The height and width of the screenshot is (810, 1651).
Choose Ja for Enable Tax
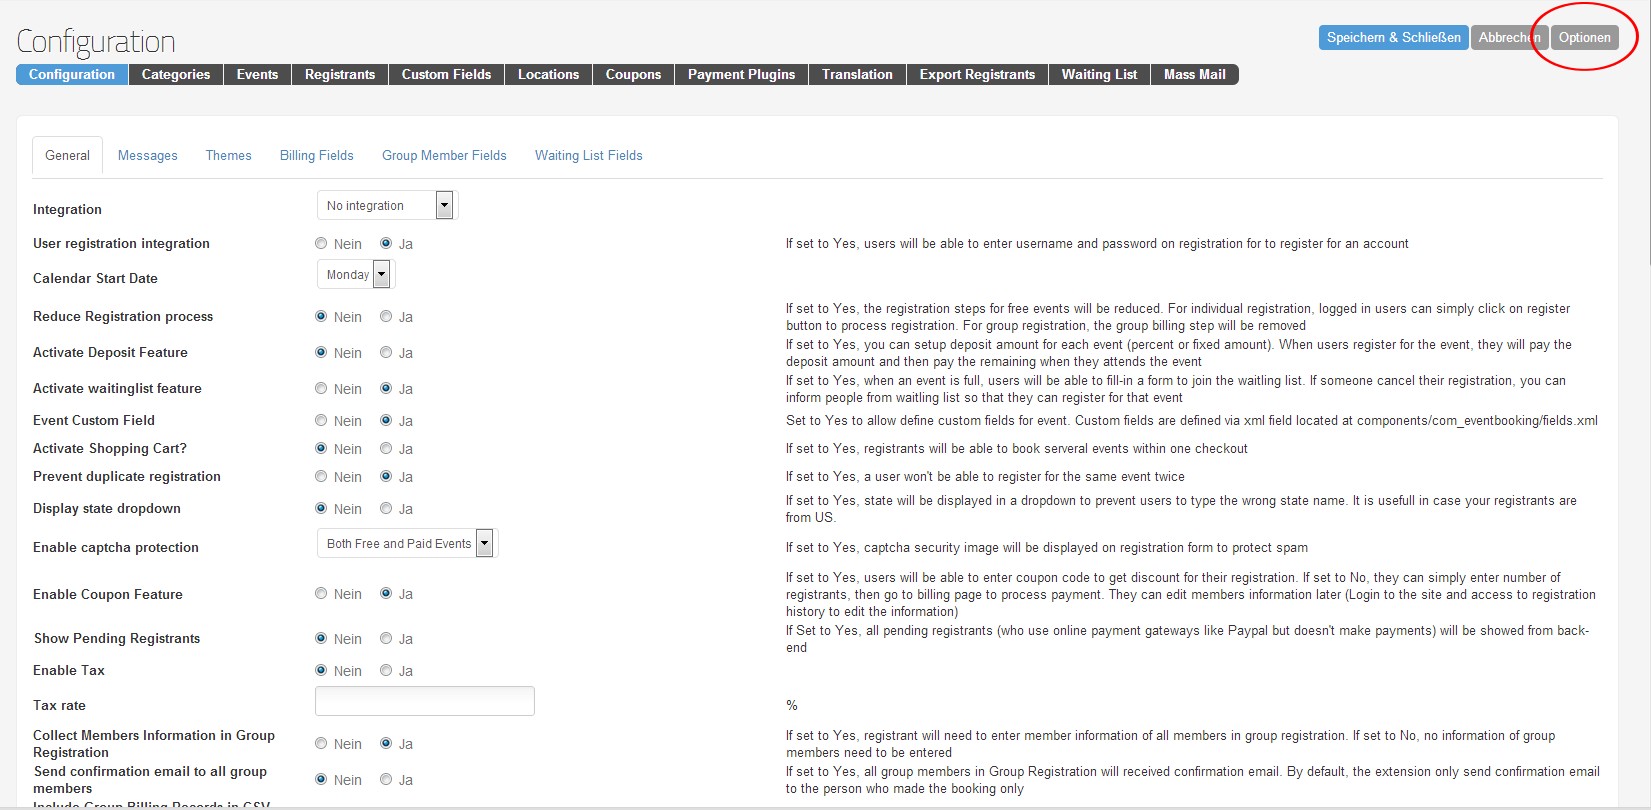(x=386, y=670)
